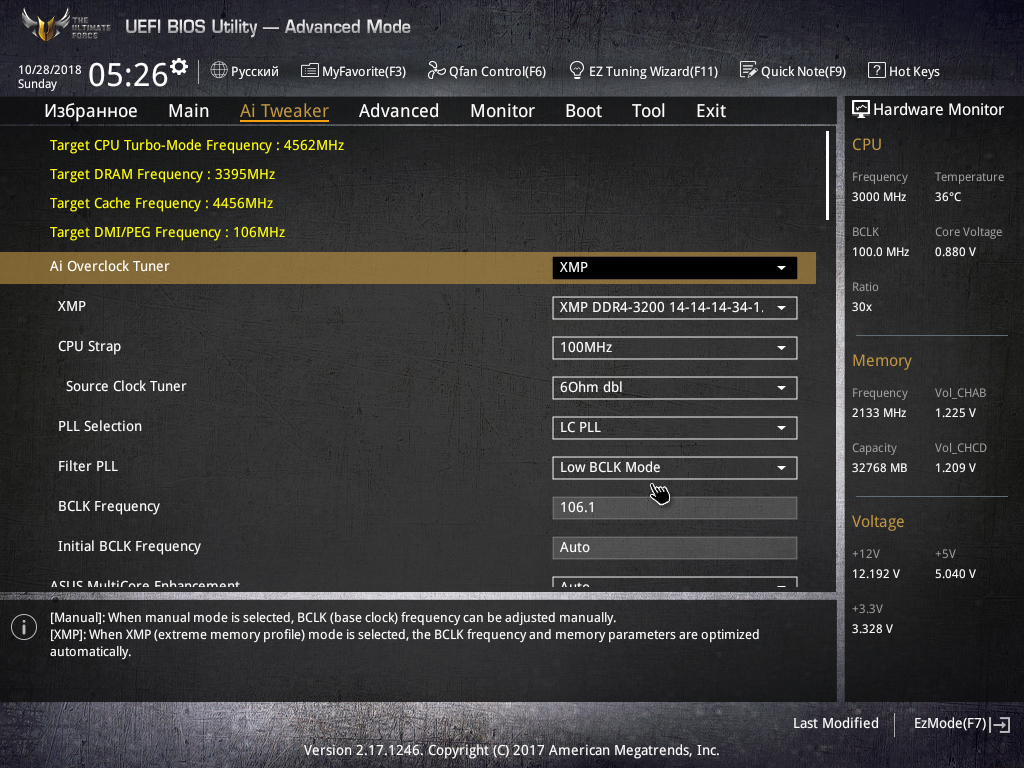Switch to EzMode(F7)
The image size is (1024, 768).
[950, 723]
